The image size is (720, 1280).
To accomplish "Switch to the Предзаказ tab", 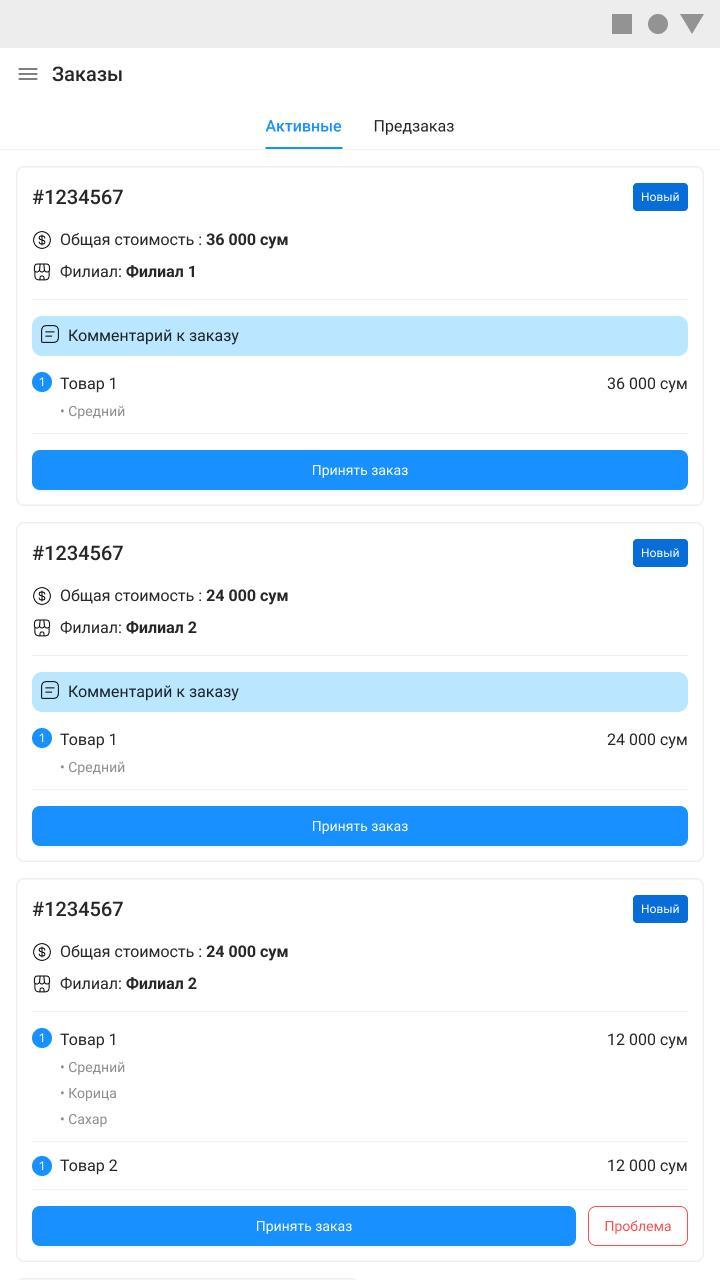I will pos(414,126).
